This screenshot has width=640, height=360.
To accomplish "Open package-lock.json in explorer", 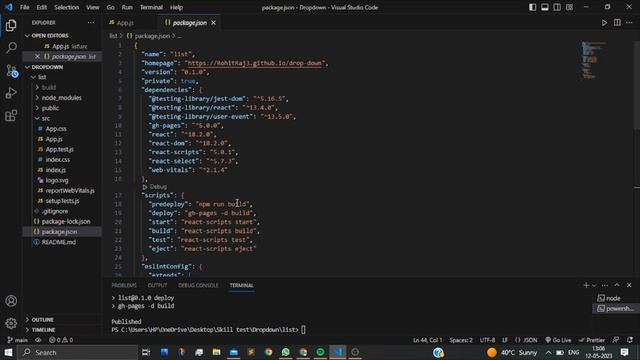I will click(x=66, y=222).
